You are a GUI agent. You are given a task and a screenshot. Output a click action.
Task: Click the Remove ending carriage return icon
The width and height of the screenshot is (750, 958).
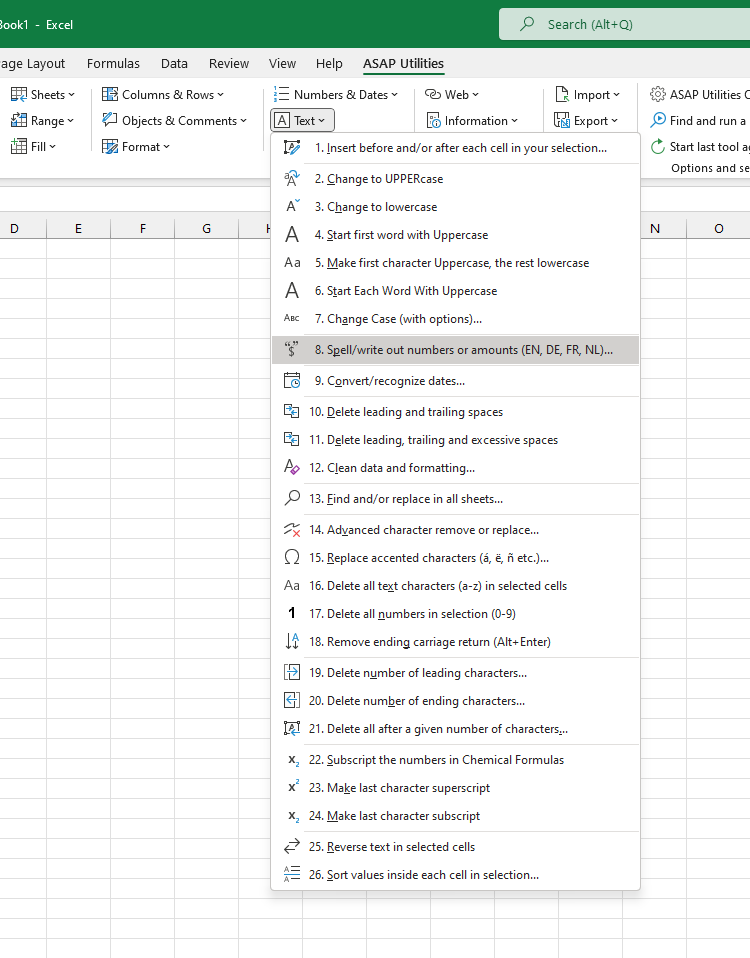[x=292, y=642]
